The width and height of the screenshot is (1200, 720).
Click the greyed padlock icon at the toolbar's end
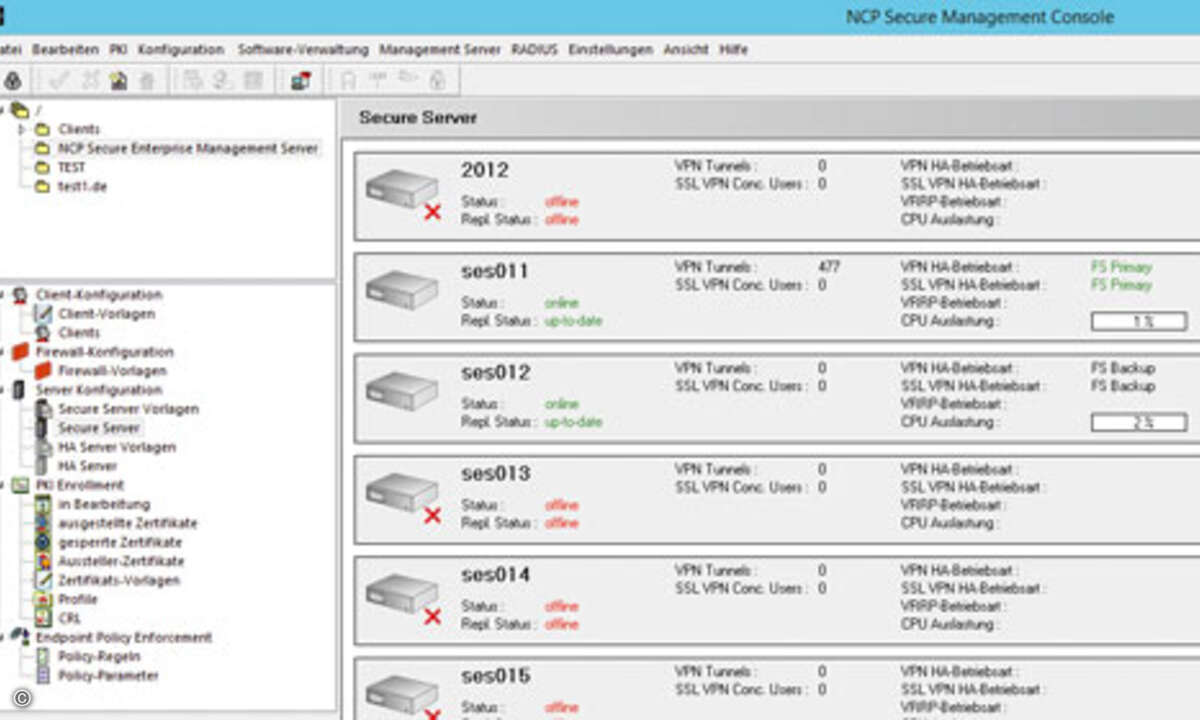click(x=437, y=81)
